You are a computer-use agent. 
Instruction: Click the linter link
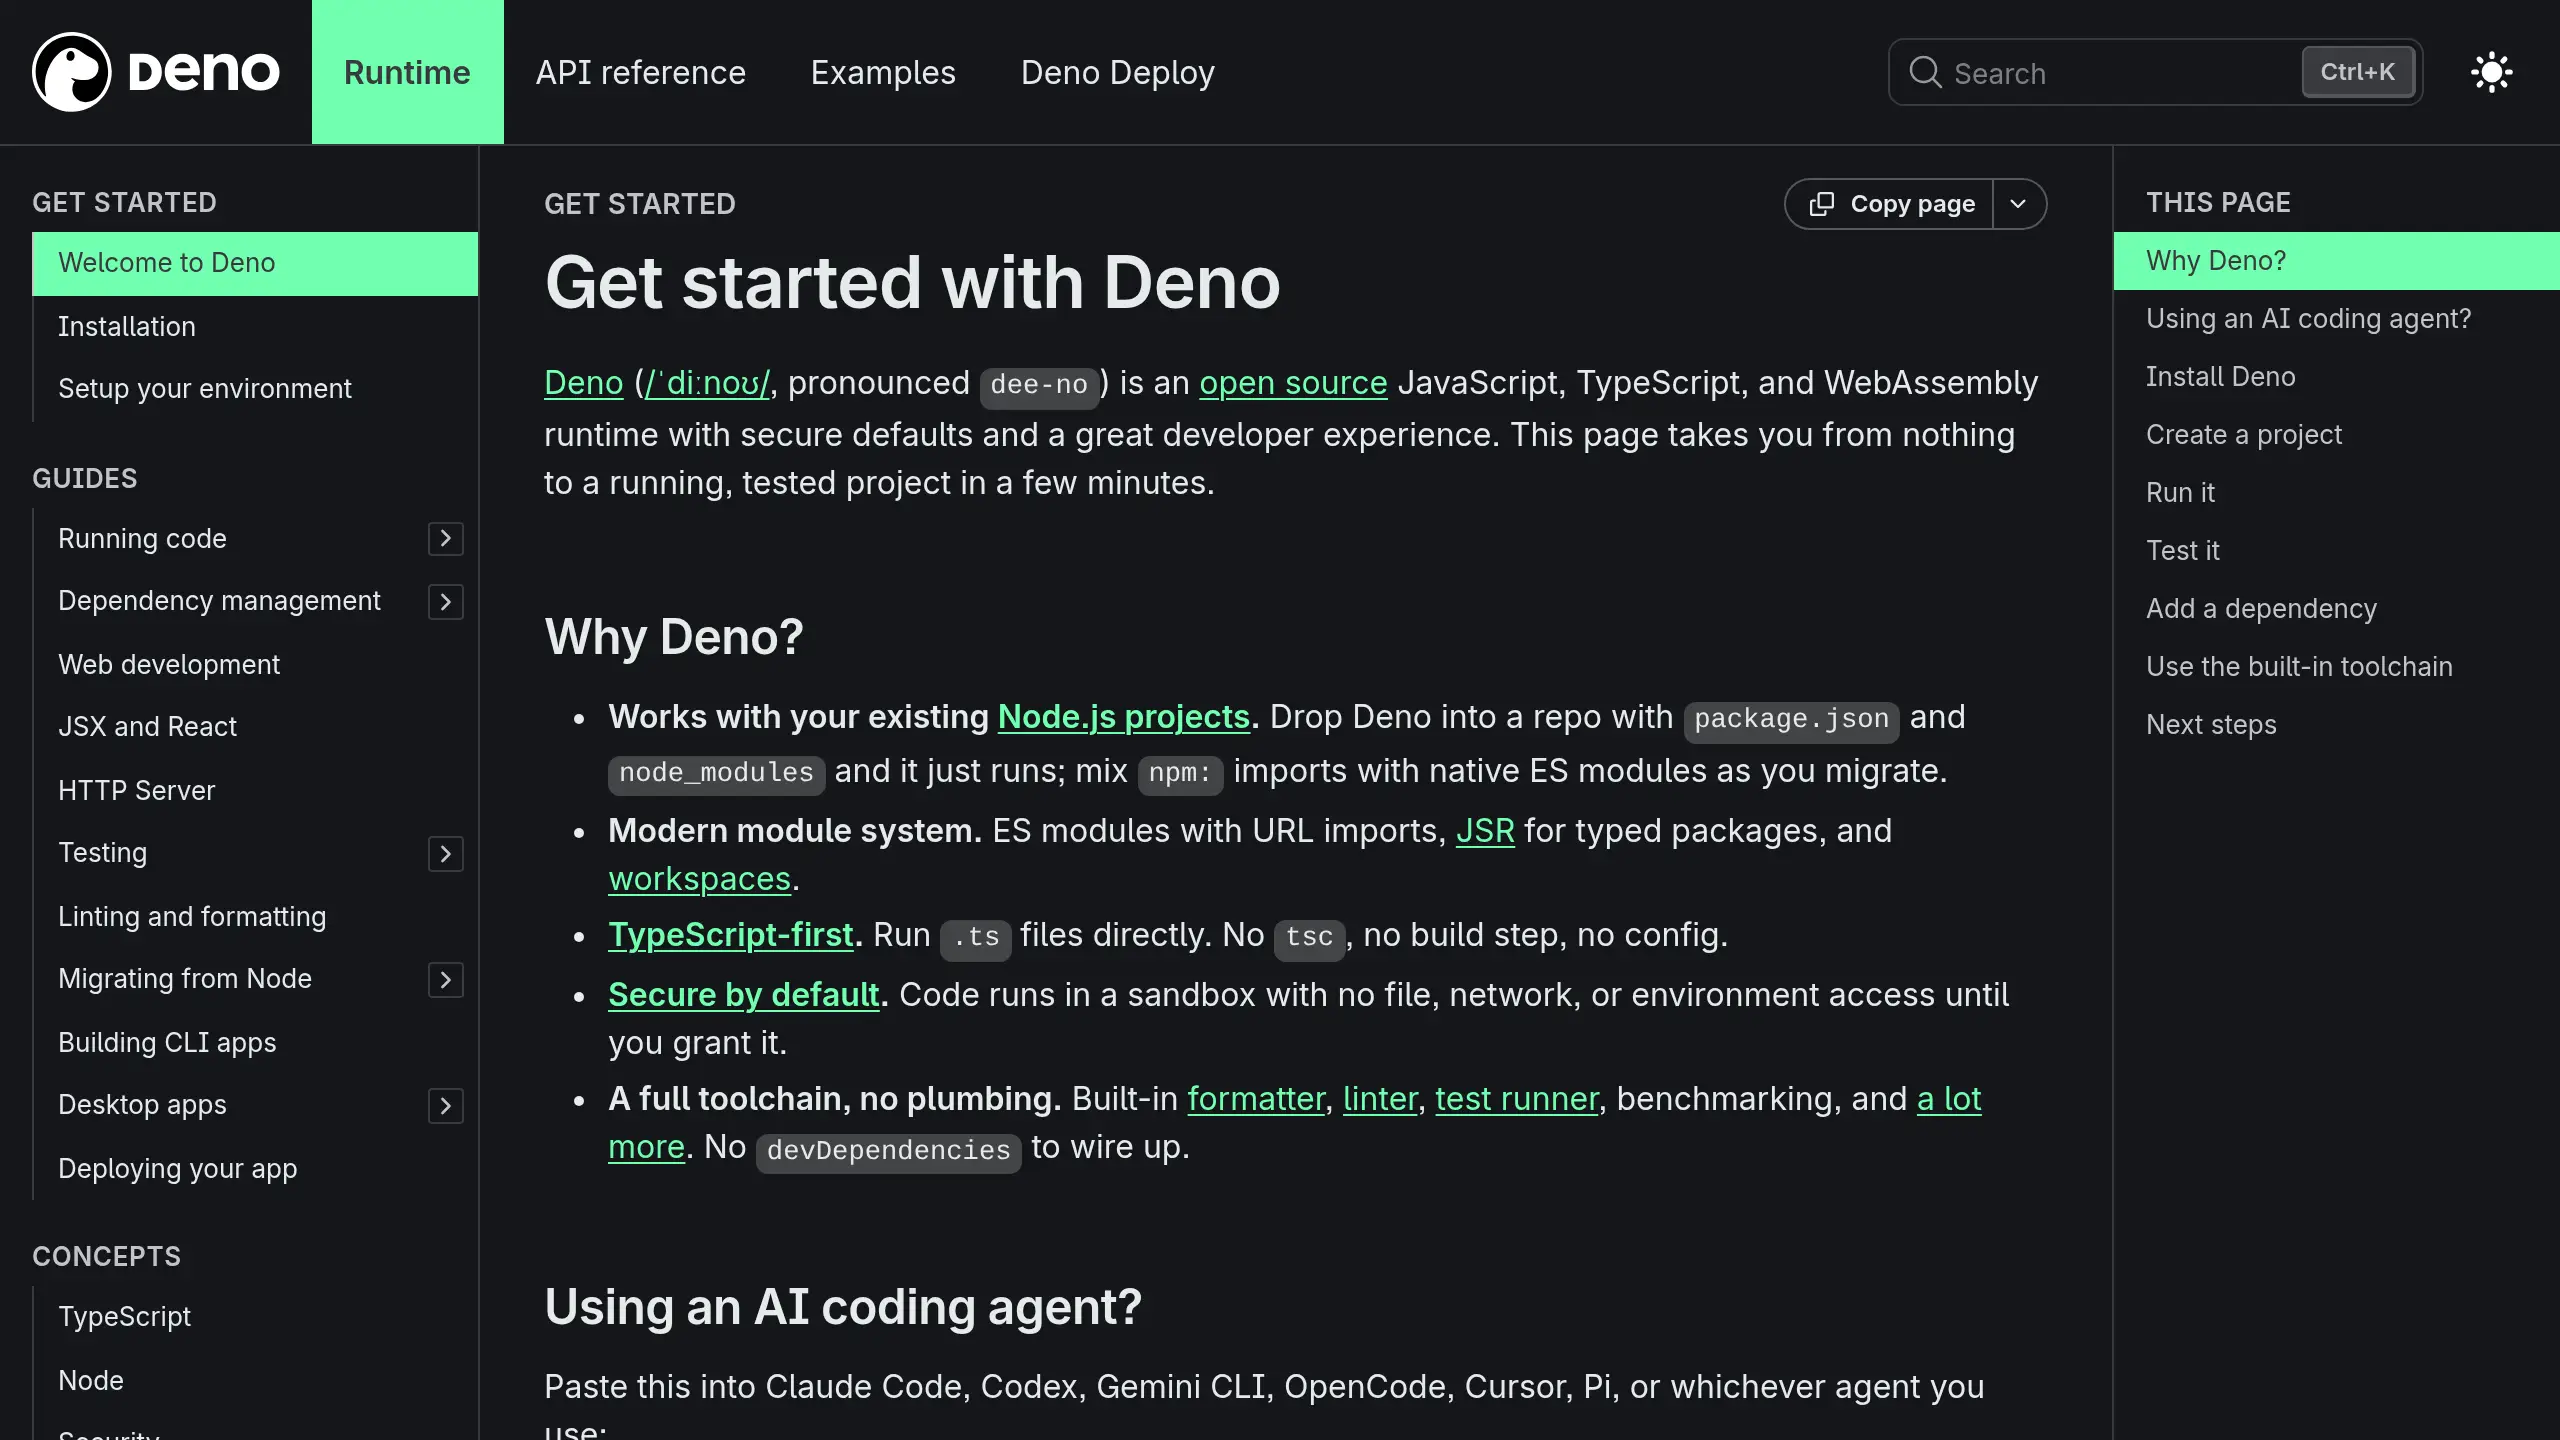pyautogui.click(x=1380, y=1099)
